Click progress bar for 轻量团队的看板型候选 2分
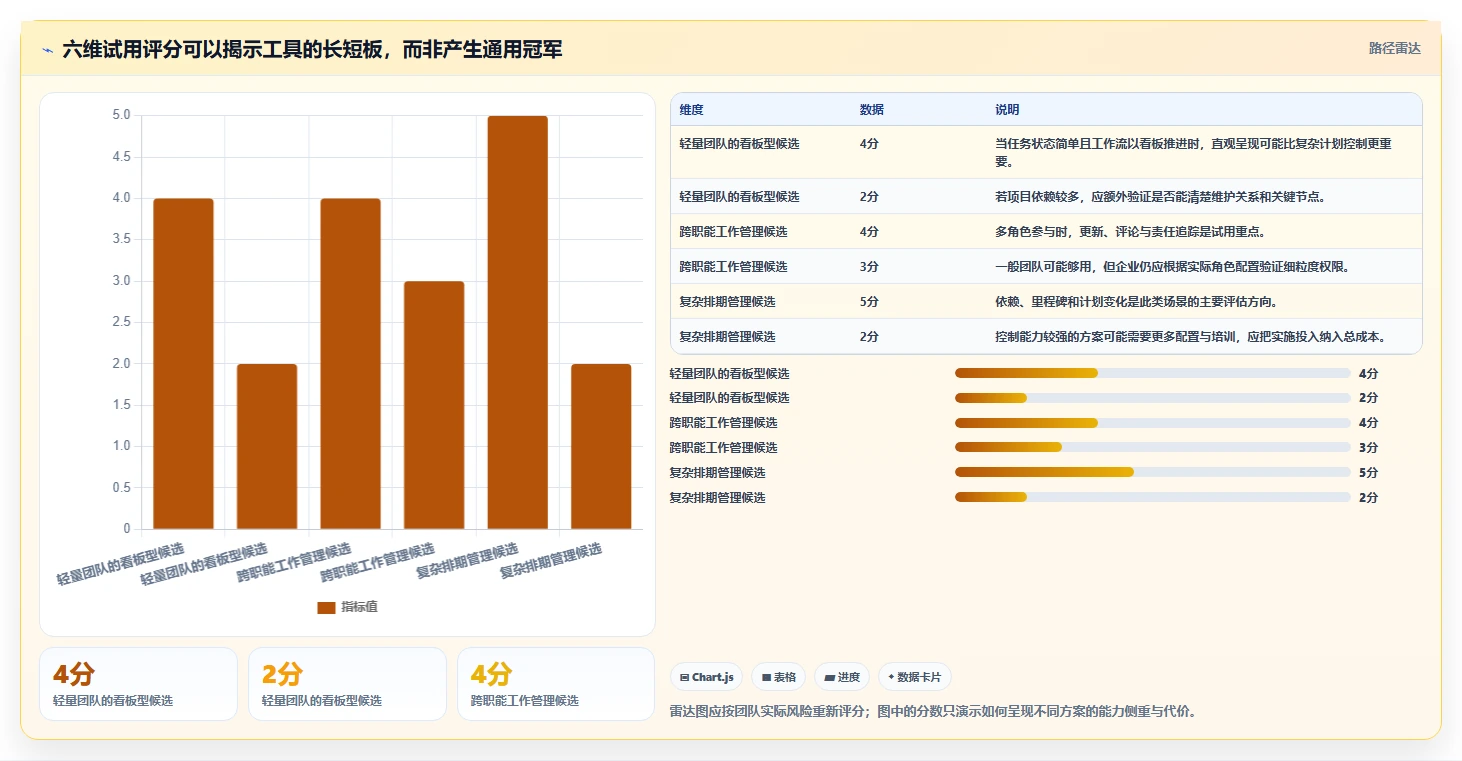The width and height of the screenshot is (1462, 761). 1152,398
